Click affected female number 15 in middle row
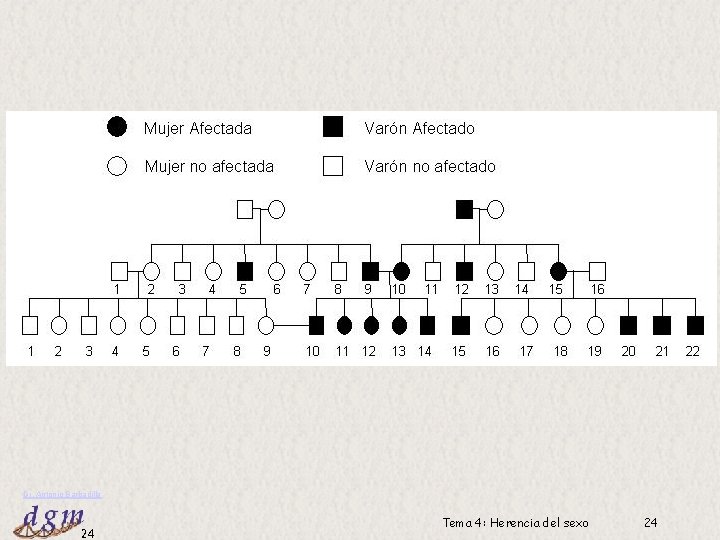 click(558, 271)
